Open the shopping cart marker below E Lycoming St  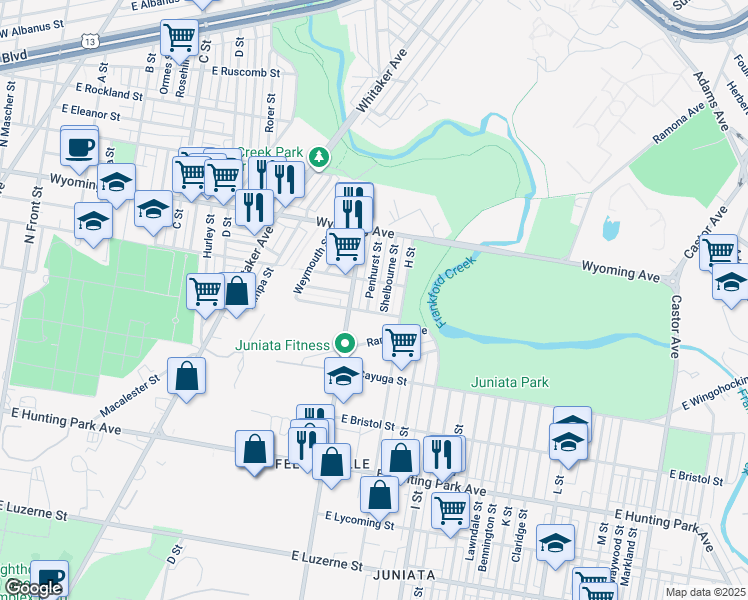click(451, 515)
